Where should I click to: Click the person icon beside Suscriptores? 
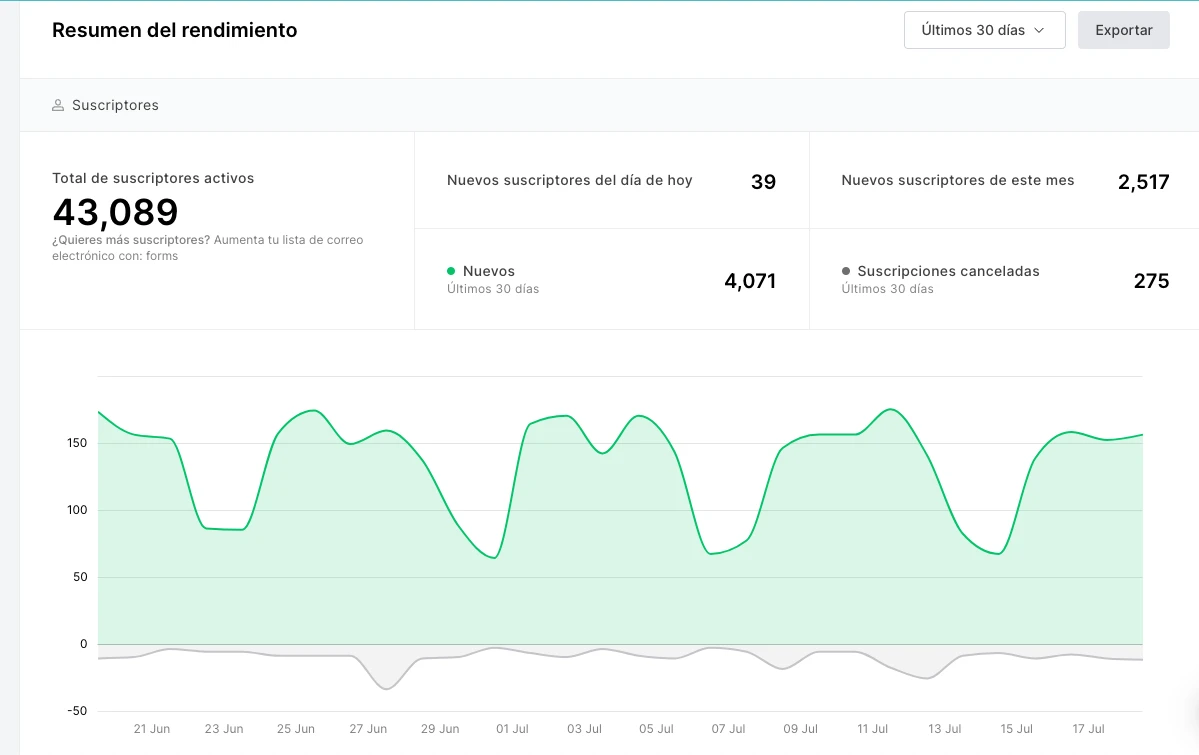(58, 105)
